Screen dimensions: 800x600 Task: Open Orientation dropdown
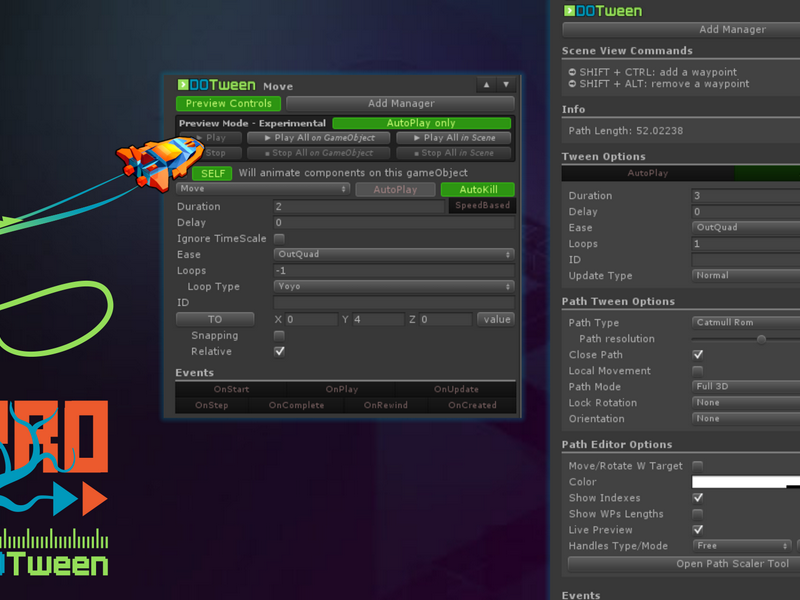click(745, 418)
